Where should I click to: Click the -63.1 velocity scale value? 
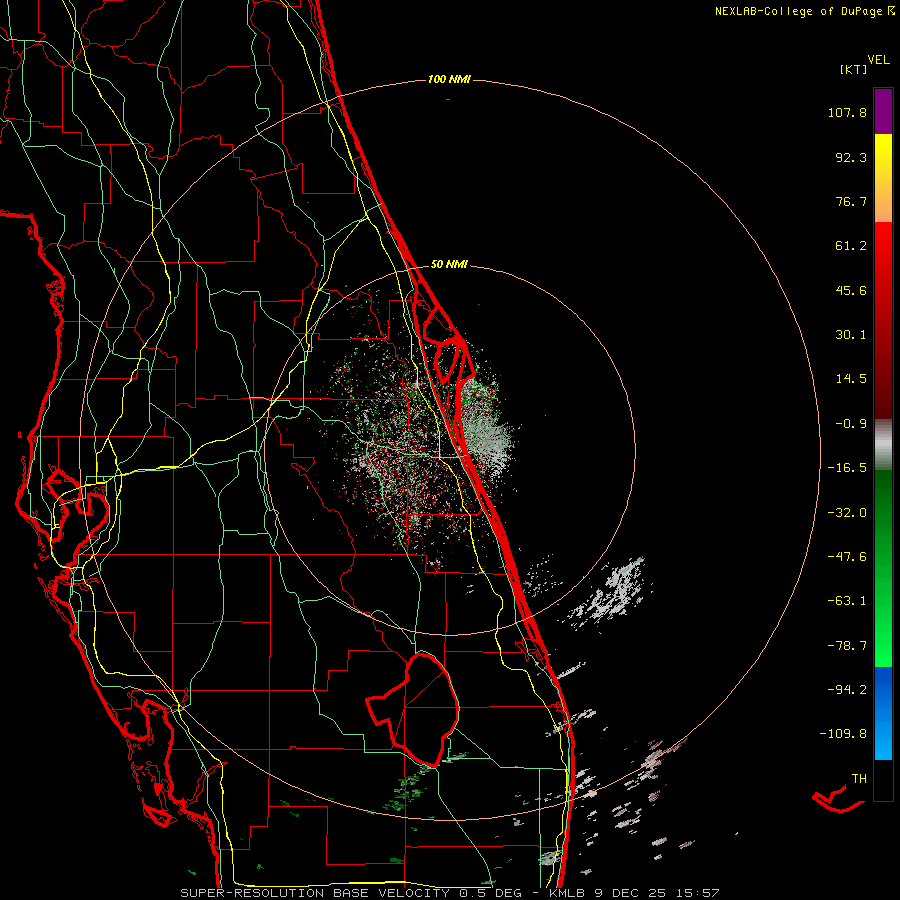847,601
